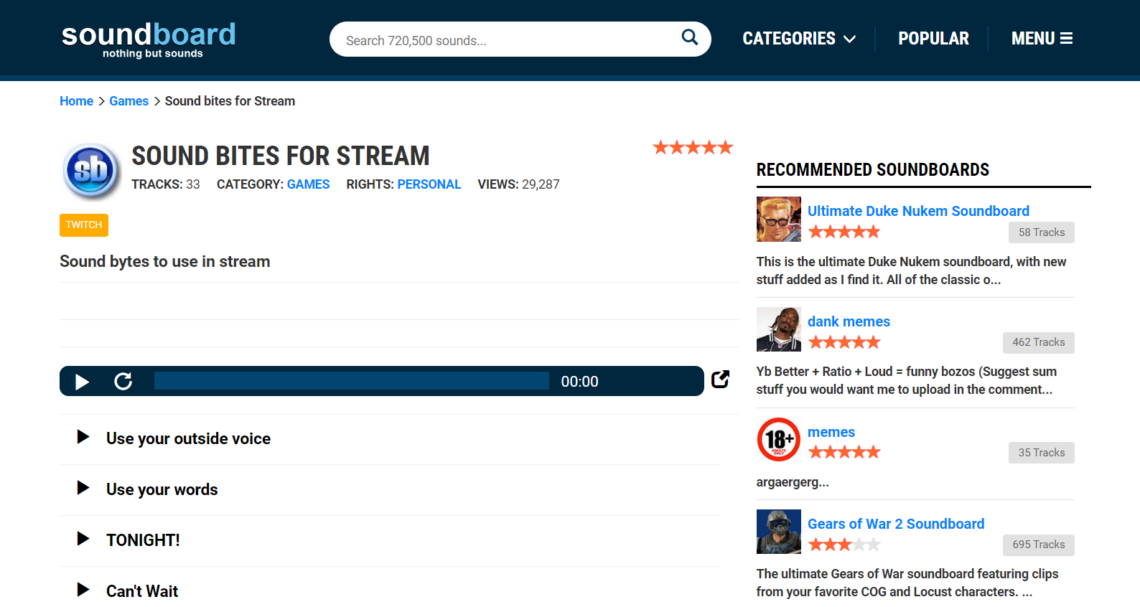
Task: Open the MENU with the hamburger icon
Action: [x=1041, y=38]
